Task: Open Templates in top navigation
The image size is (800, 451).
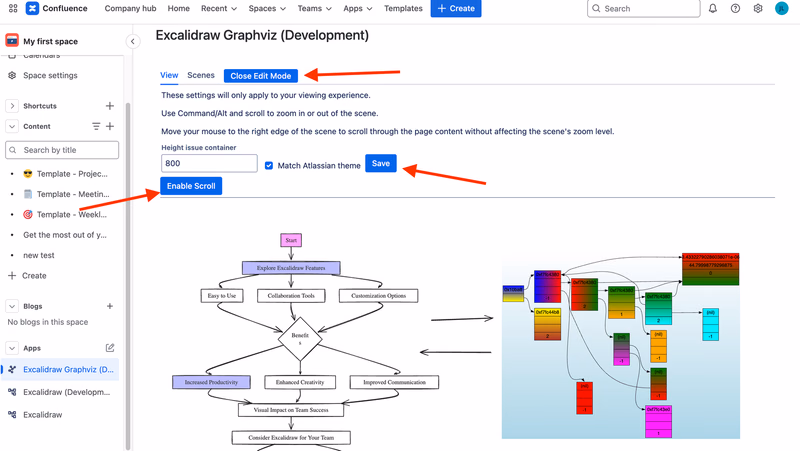Action: click(403, 8)
